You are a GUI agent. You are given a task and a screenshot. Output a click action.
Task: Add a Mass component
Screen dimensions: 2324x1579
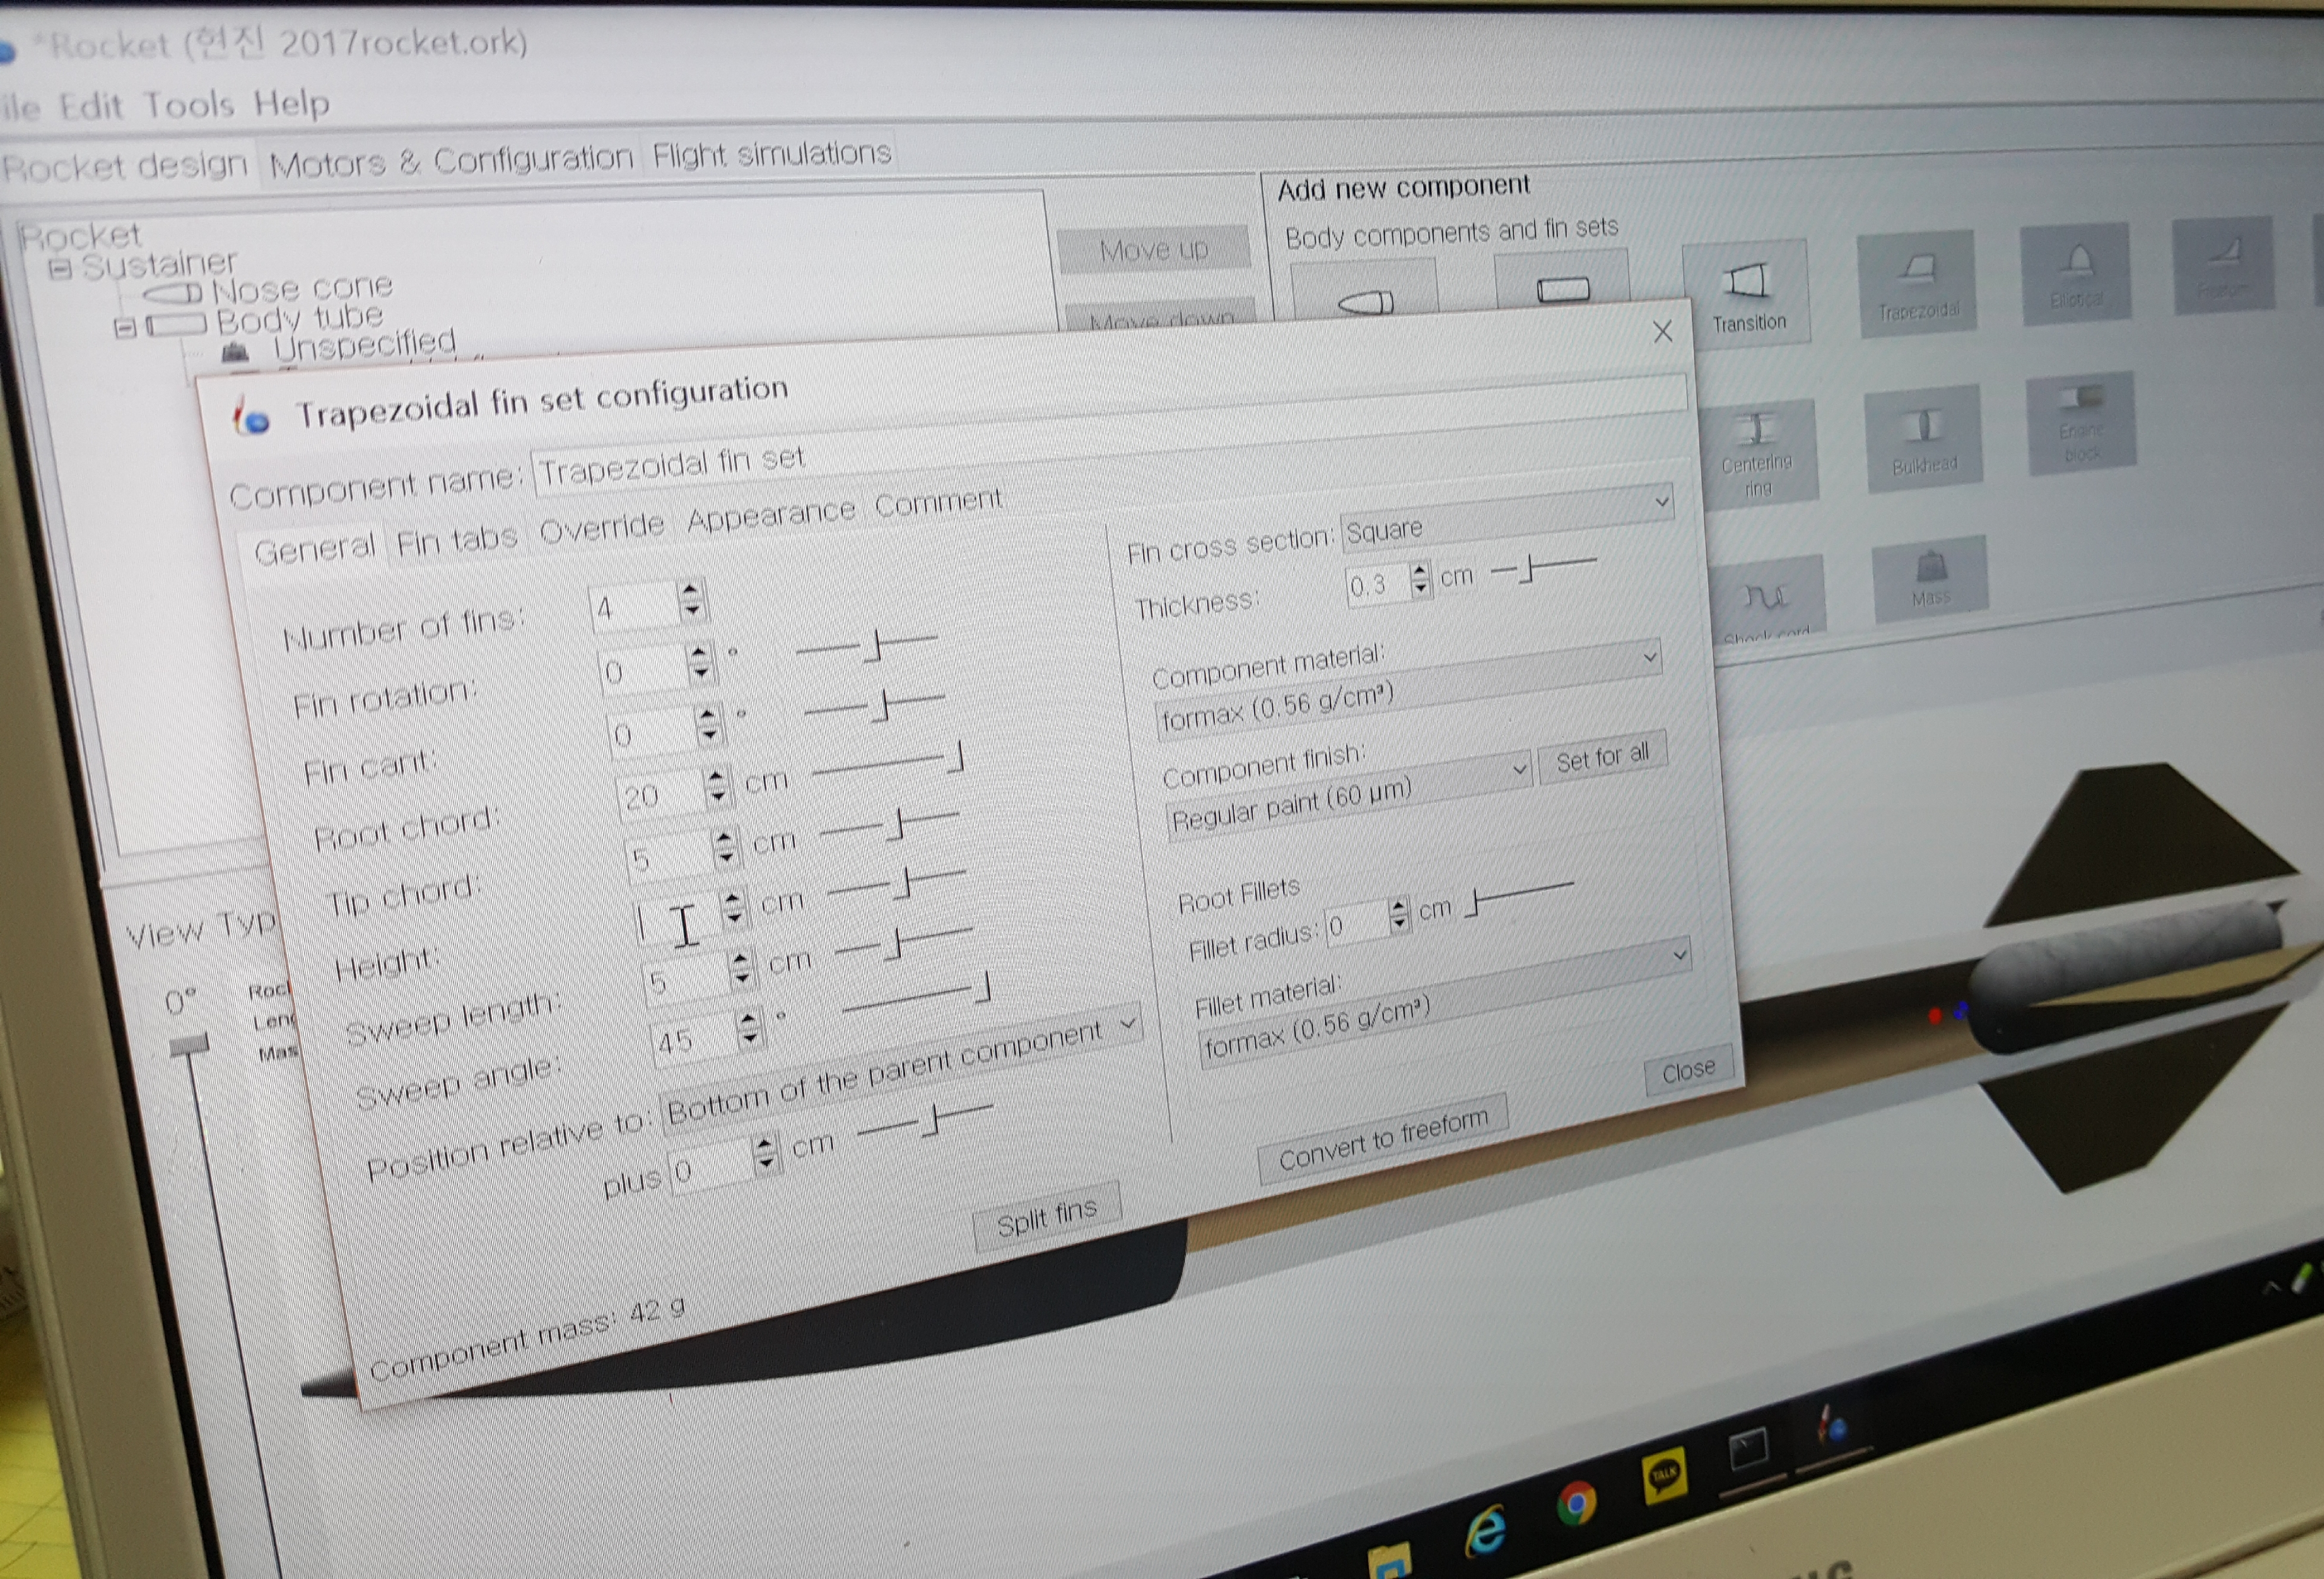(x=1930, y=580)
